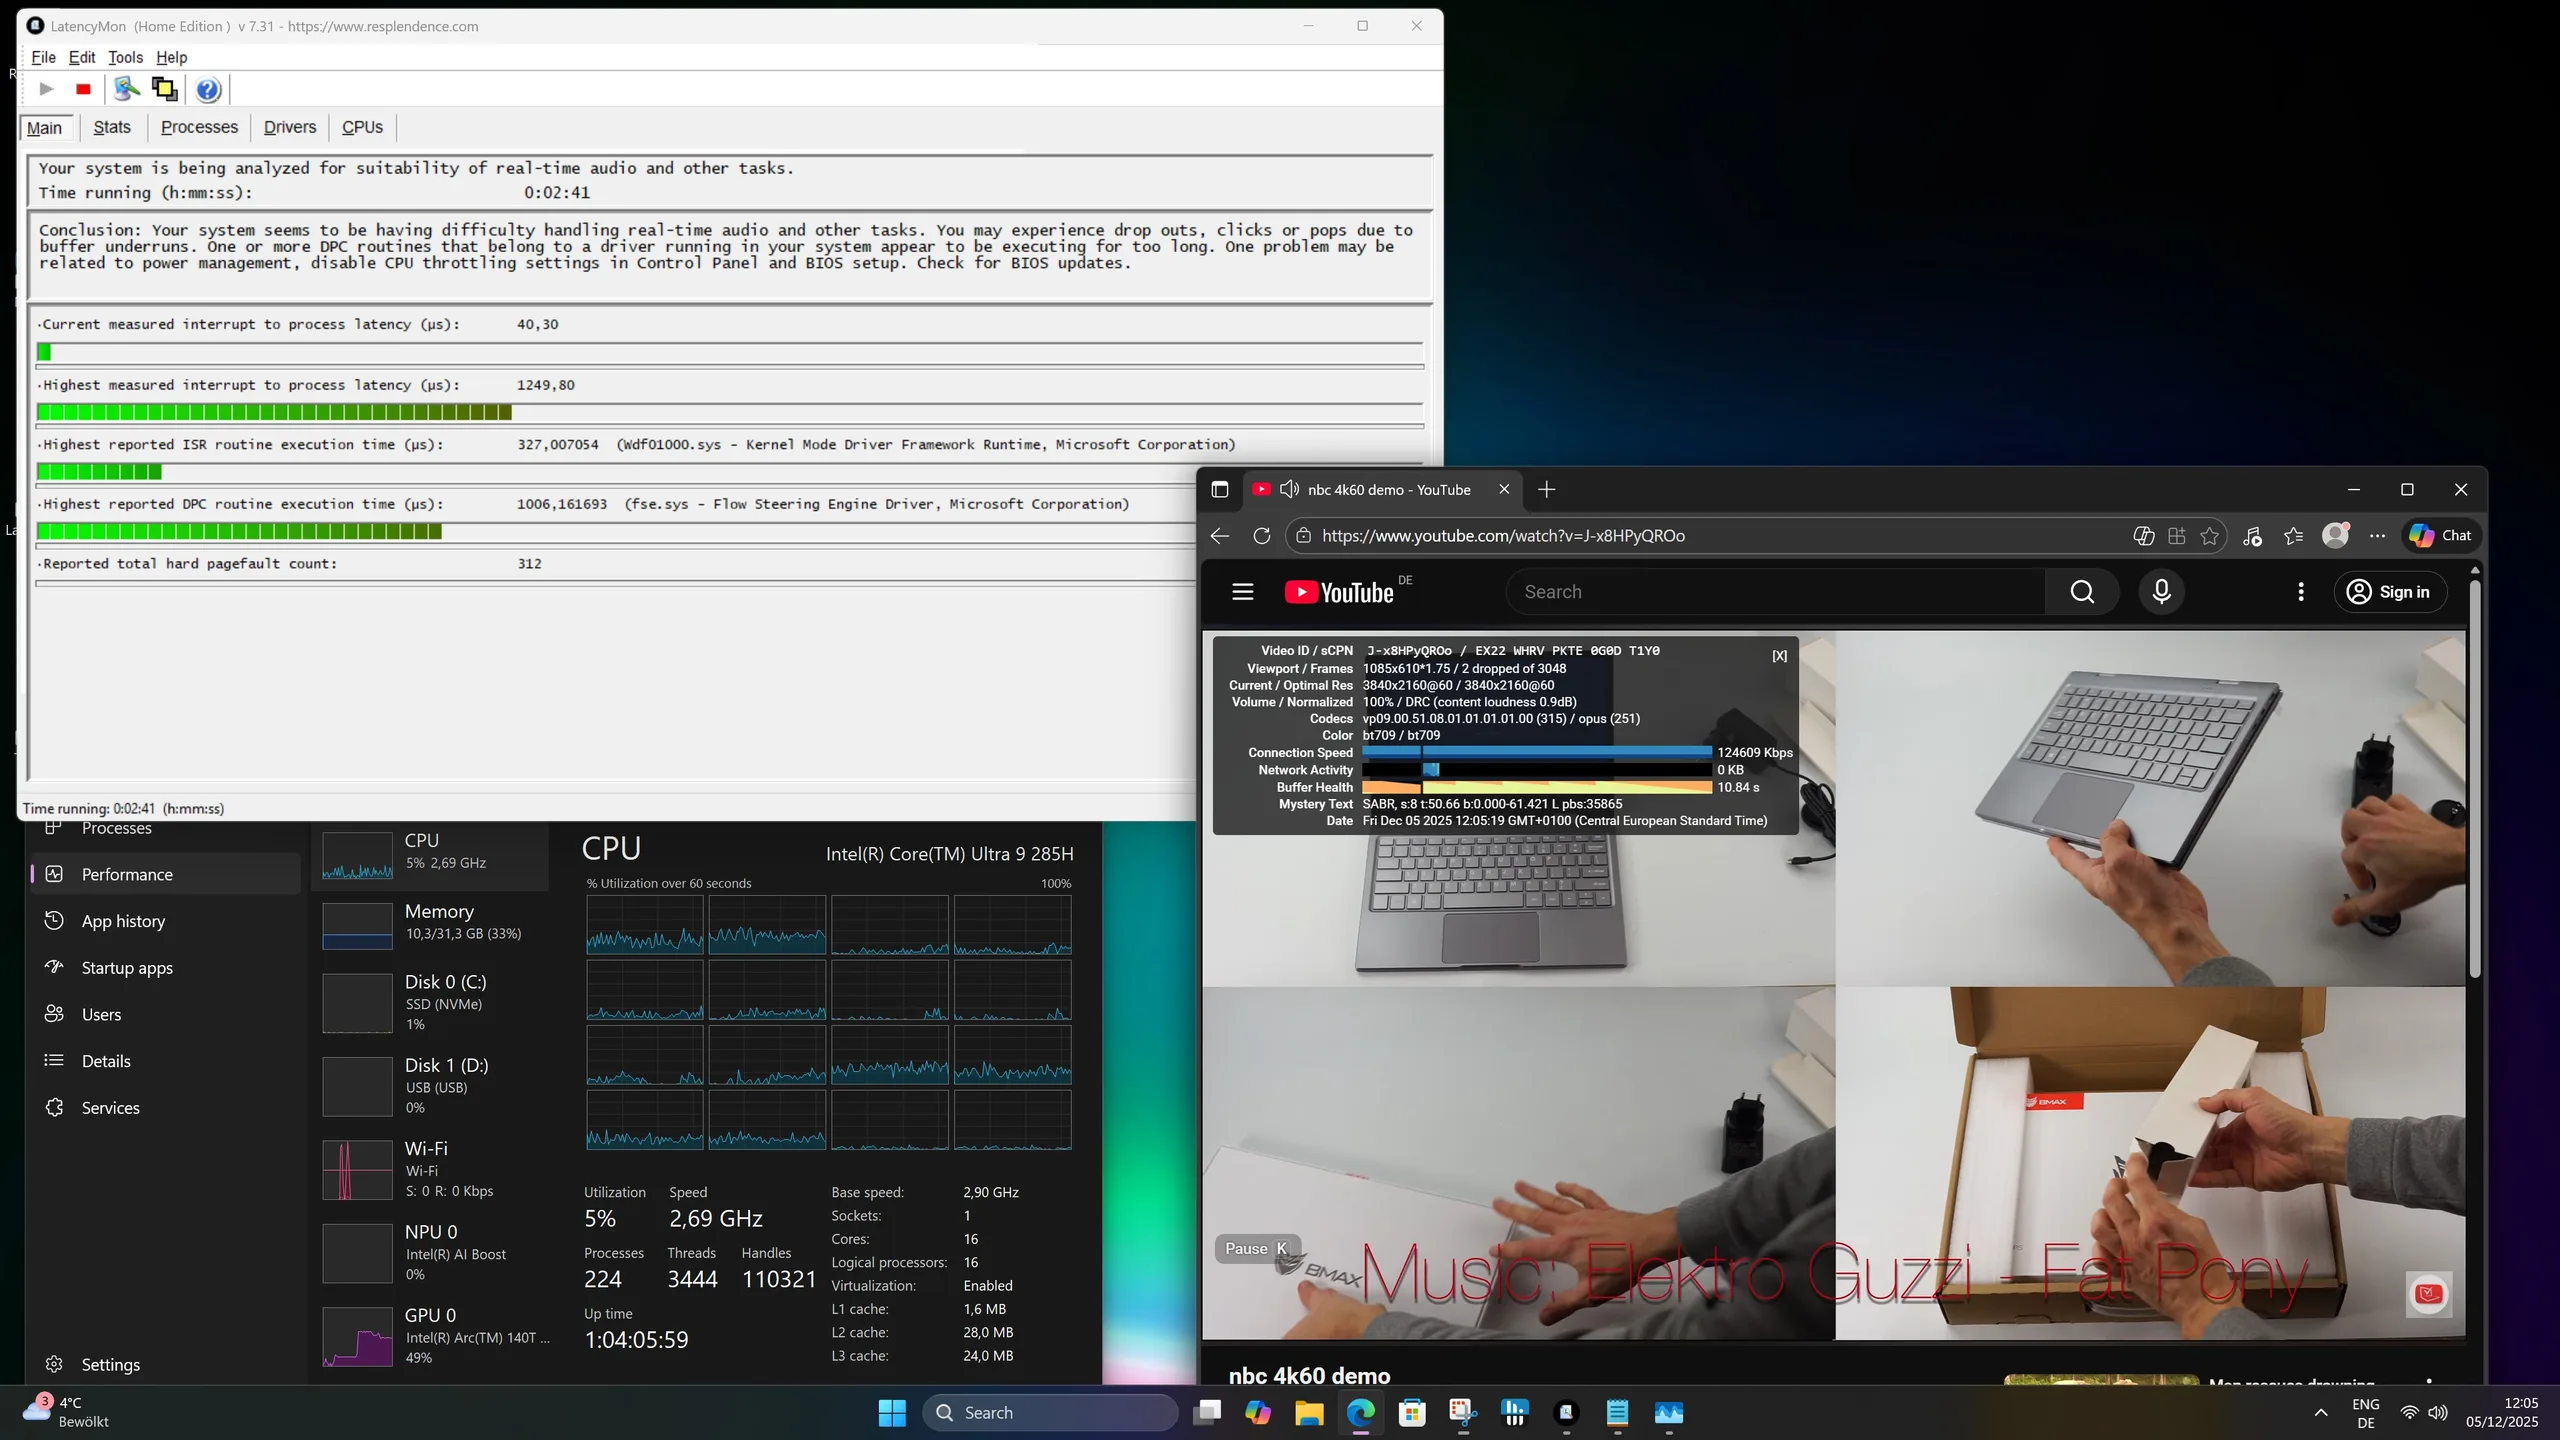Click the yellow overlapping windows toolbar icon
Viewport: 2560px width, 1440px height.
coord(164,90)
